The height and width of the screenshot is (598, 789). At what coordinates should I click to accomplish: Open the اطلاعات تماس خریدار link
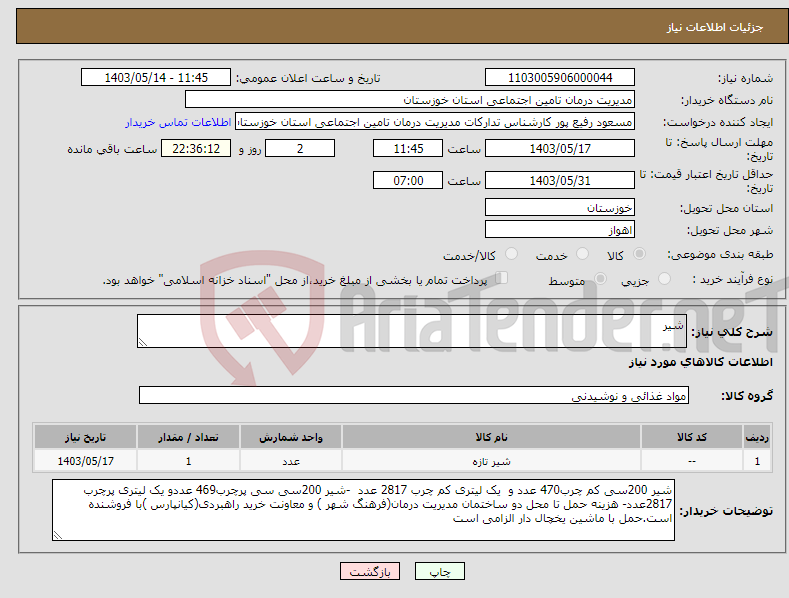pos(178,122)
